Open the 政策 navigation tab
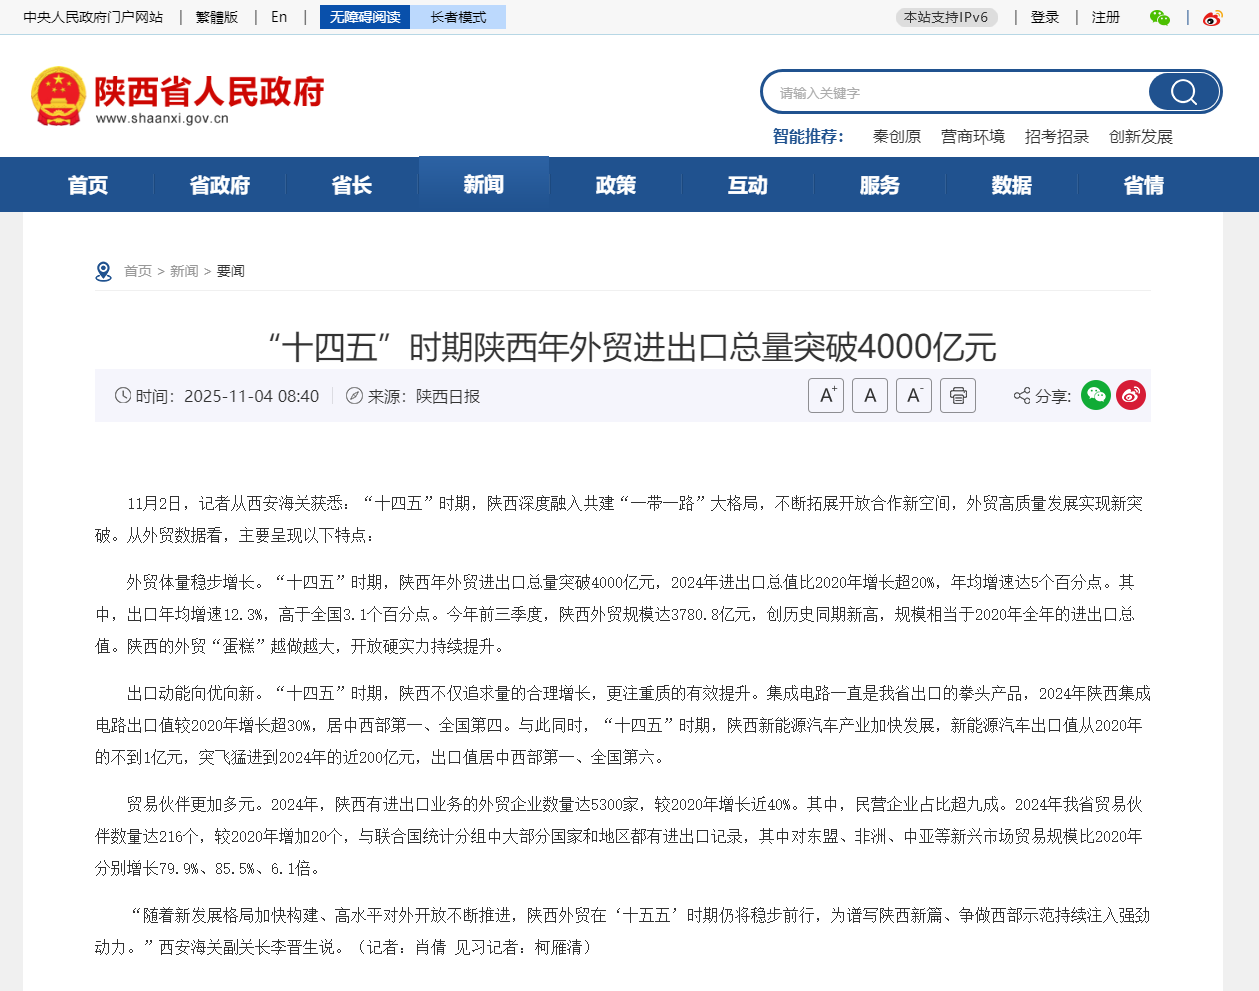Viewport: 1259px width, 991px height. [x=616, y=185]
